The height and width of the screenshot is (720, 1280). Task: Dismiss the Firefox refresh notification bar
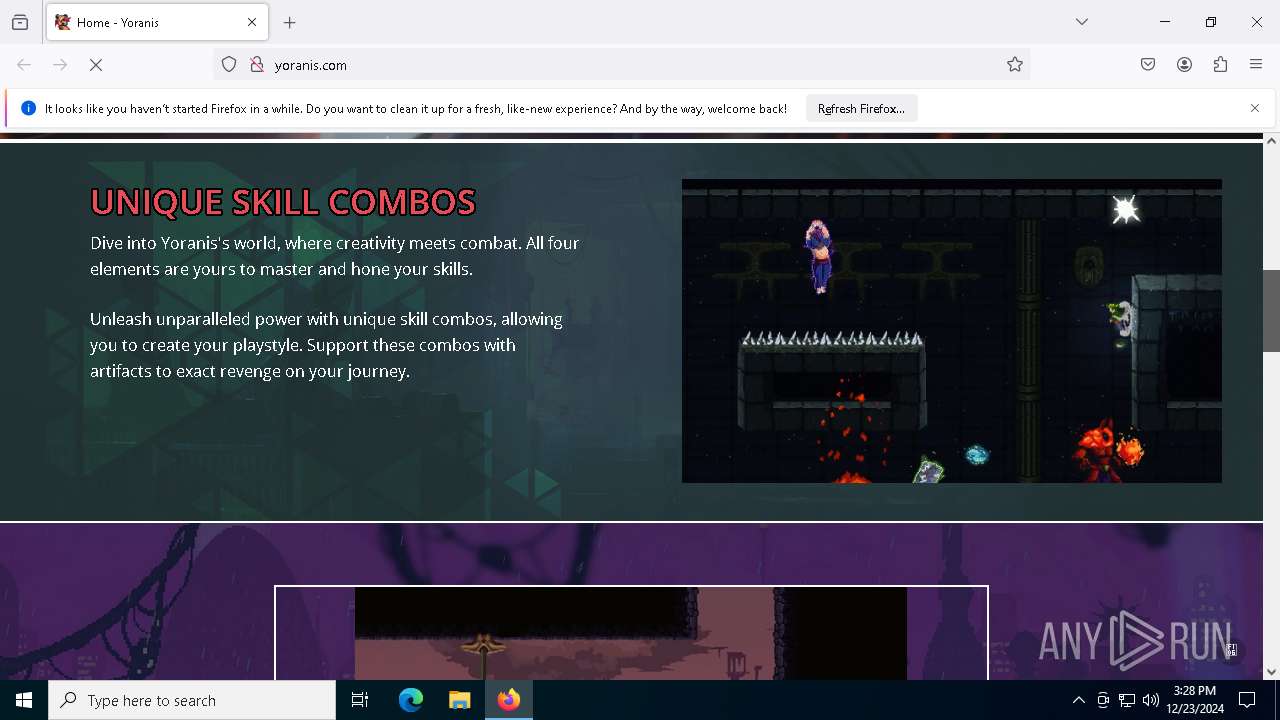pos(1255,108)
